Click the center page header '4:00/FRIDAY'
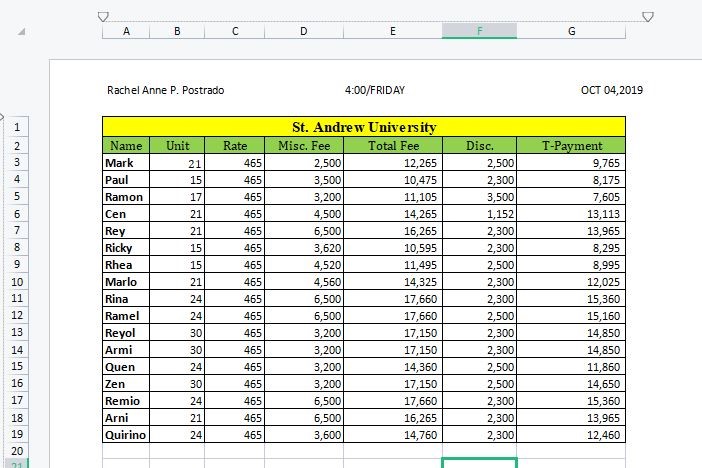Screen dimensions: 702x468 coord(374,91)
